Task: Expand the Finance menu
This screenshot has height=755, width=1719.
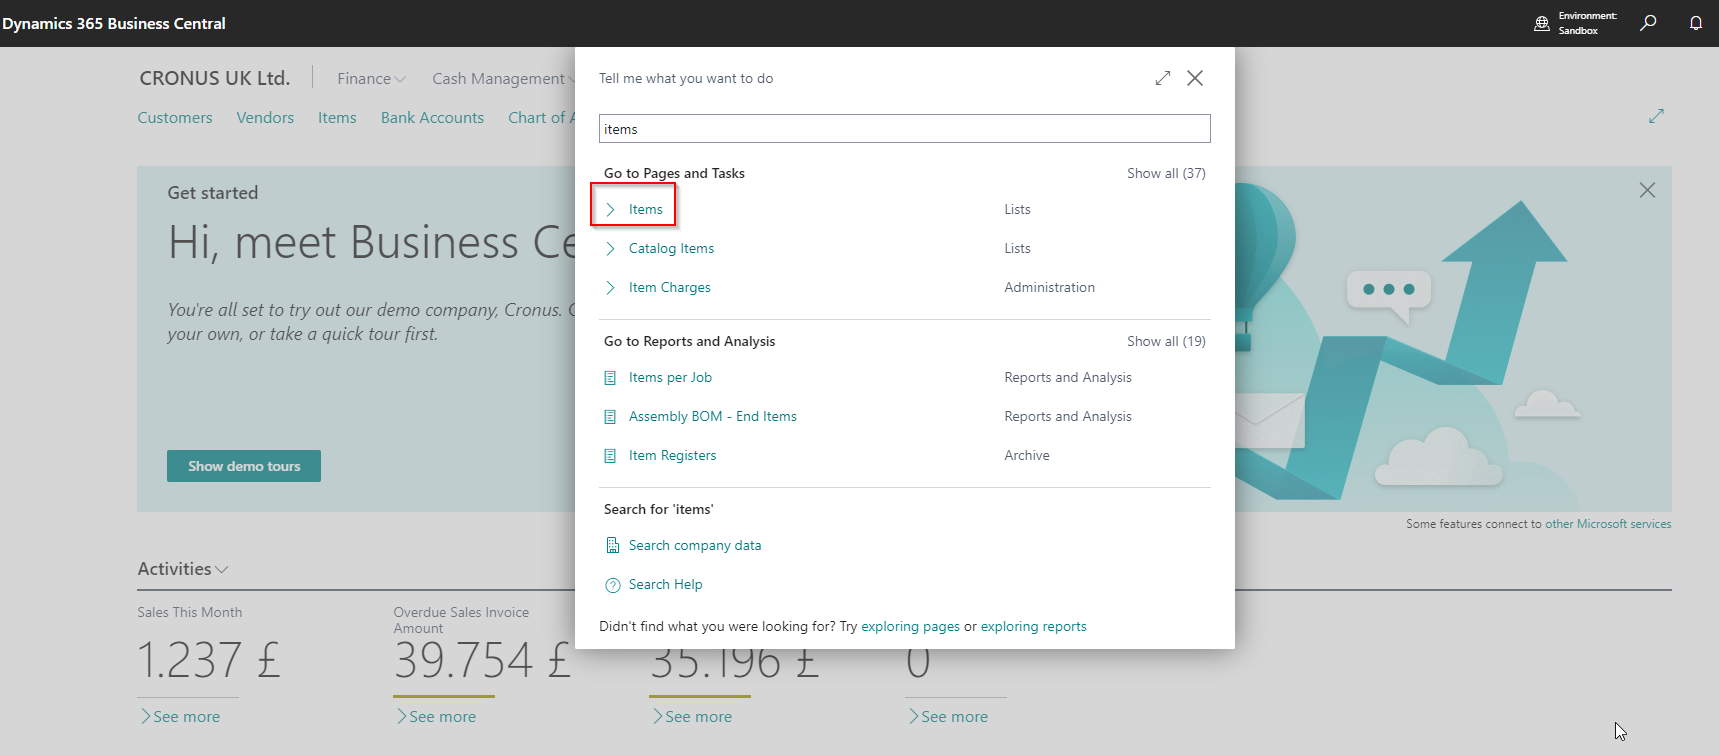Action: 371,78
